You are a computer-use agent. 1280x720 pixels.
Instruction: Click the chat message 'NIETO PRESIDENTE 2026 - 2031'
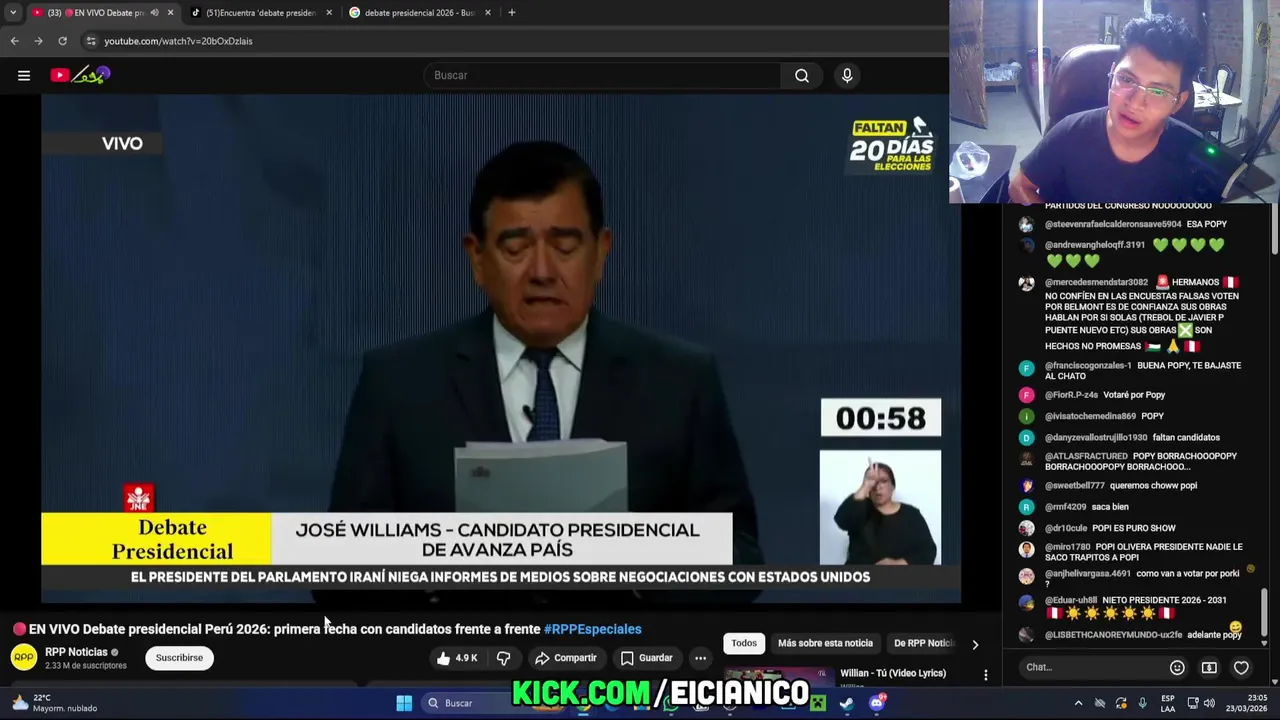[1164, 600]
